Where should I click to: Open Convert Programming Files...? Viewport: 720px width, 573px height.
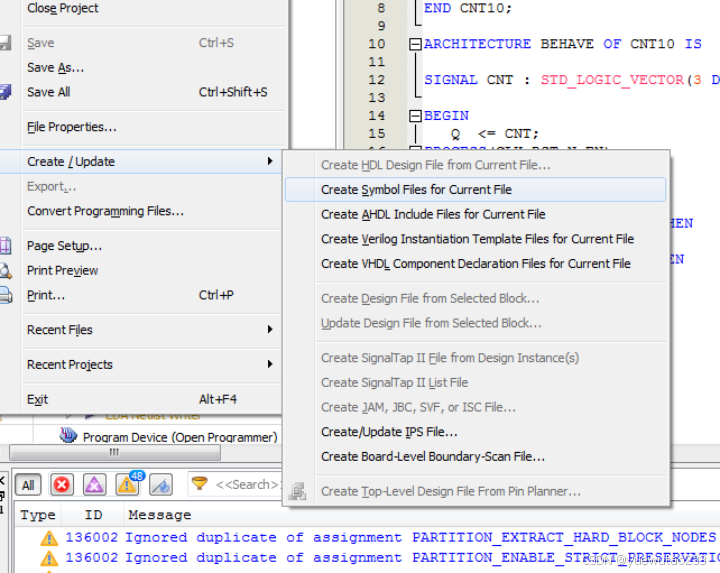(x=105, y=211)
